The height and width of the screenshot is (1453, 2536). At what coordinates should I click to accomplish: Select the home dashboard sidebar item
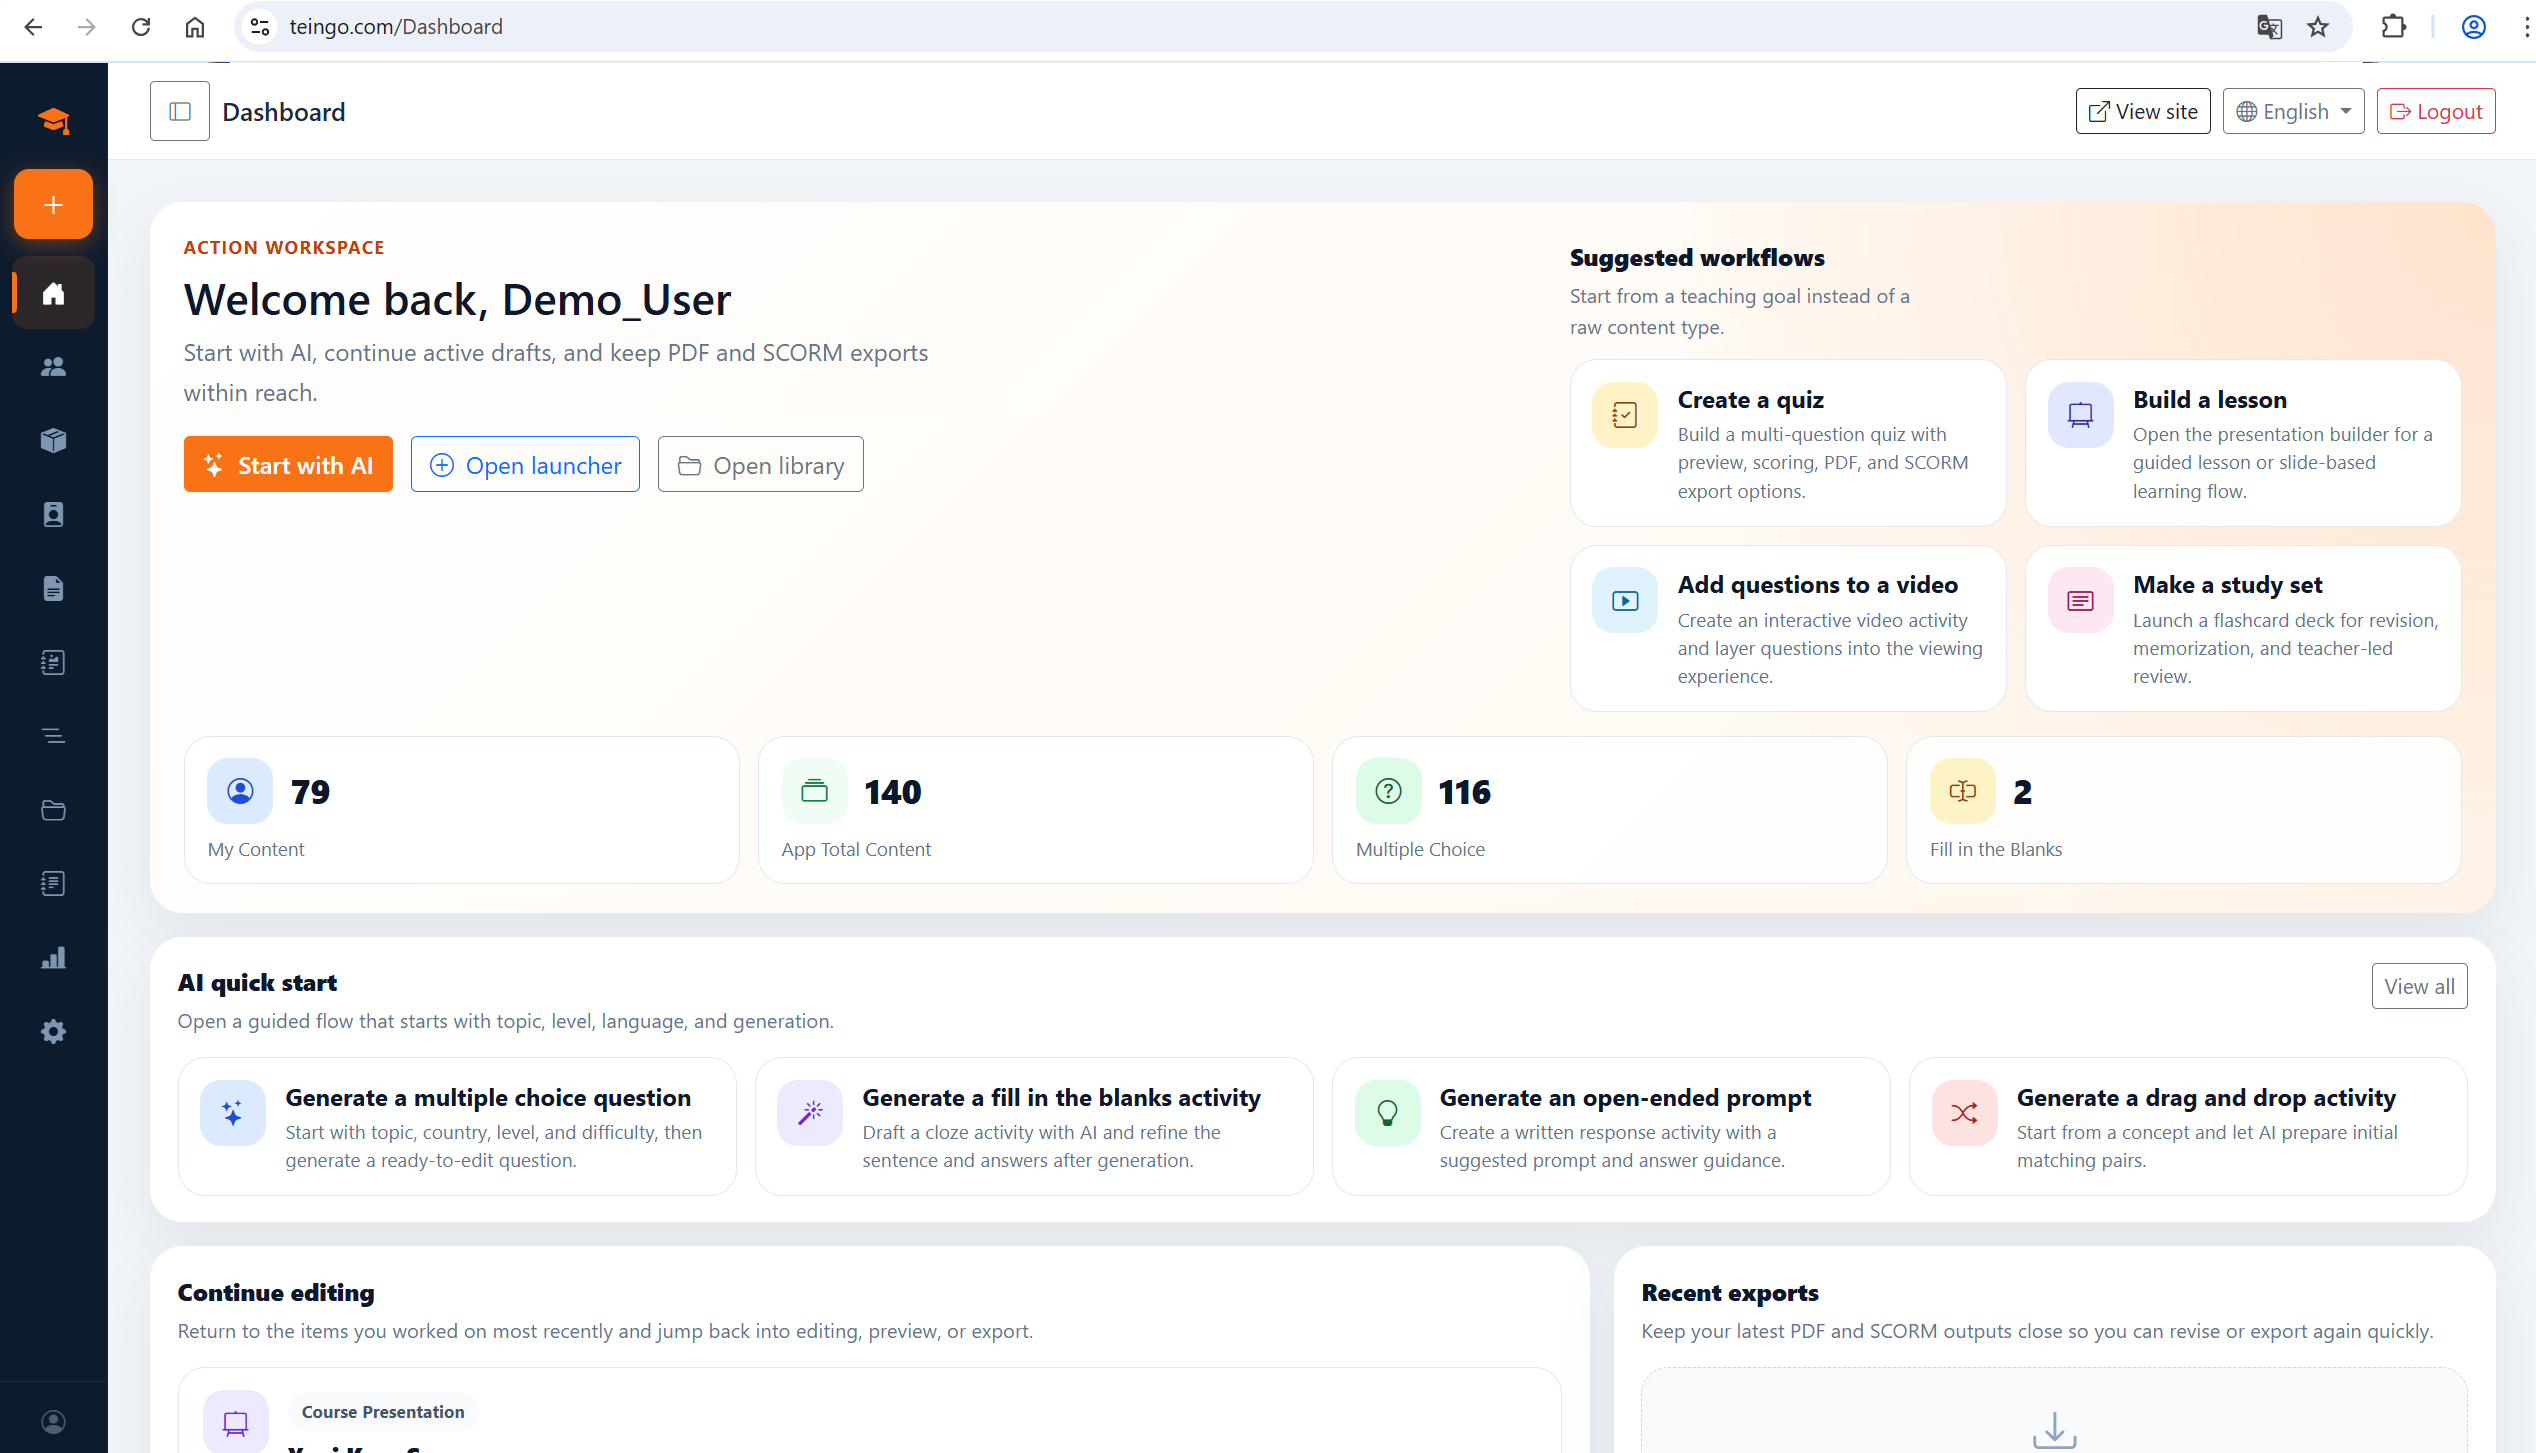click(x=53, y=293)
